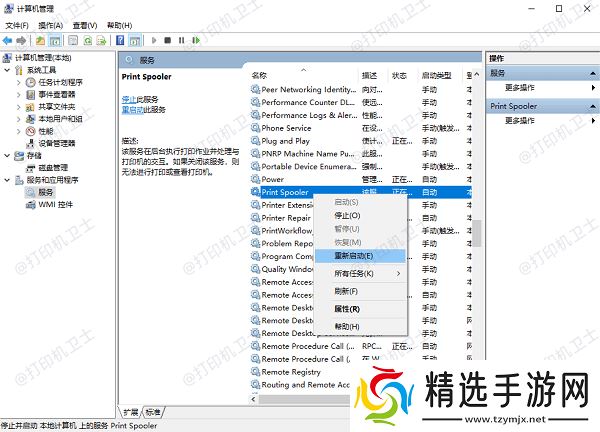Click the Start service play icon
The height and width of the screenshot is (432, 600).
click(x=153, y=41)
